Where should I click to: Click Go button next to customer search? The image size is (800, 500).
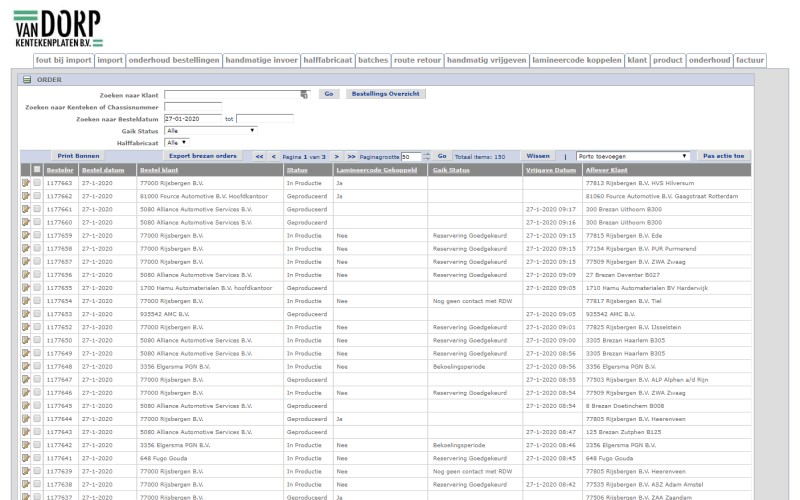click(329, 94)
